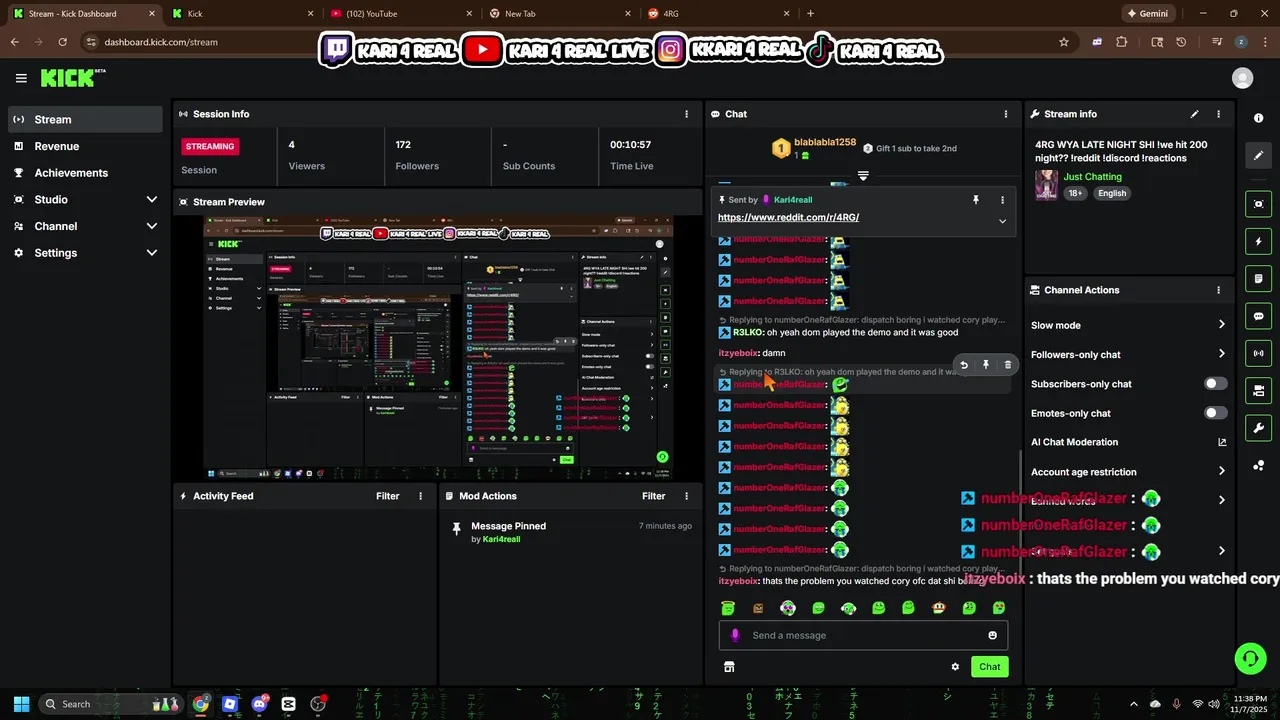The height and width of the screenshot is (720, 1280).
Task: Collapse the chat leaderboard arrow
Action: [863, 175]
